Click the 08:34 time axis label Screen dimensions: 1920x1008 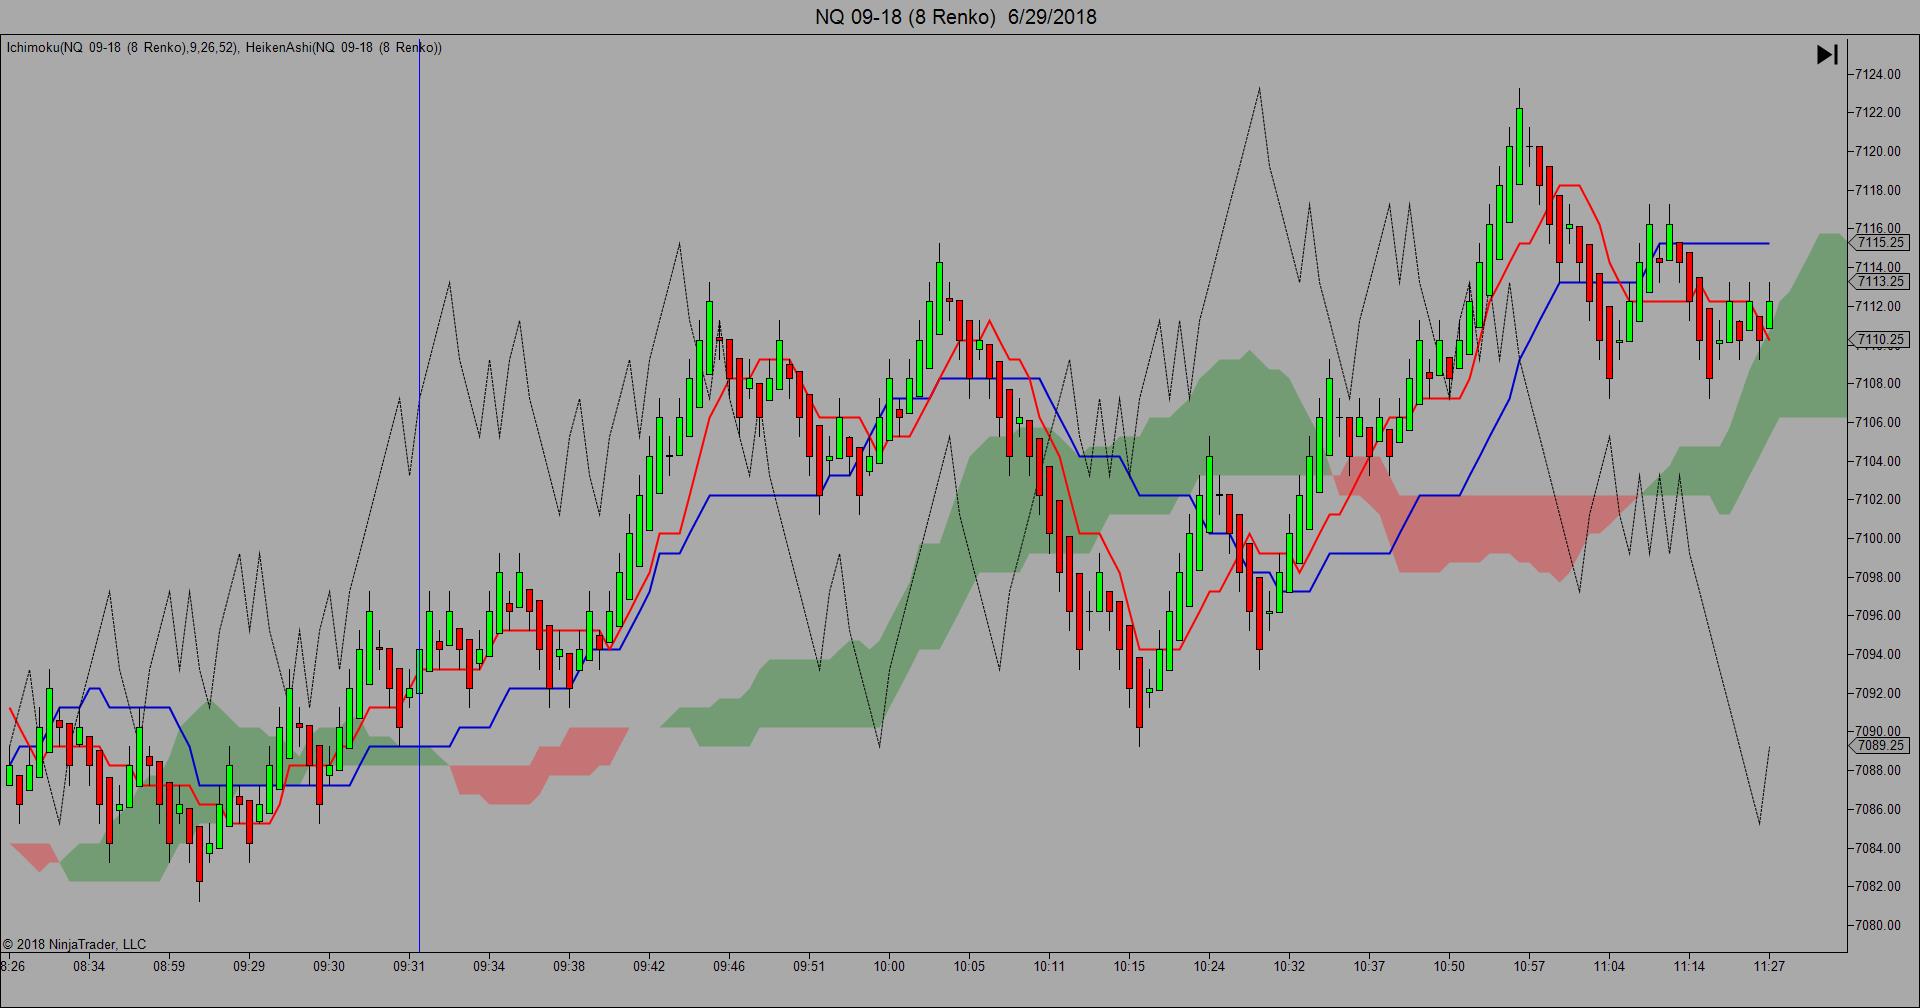tap(89, 966)
